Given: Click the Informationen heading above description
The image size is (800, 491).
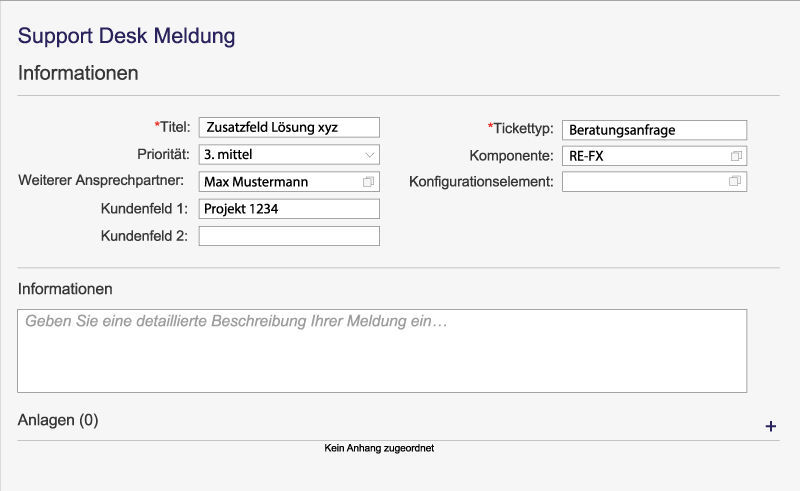Looking at the screenshot, I should click(x=65, y=289).
